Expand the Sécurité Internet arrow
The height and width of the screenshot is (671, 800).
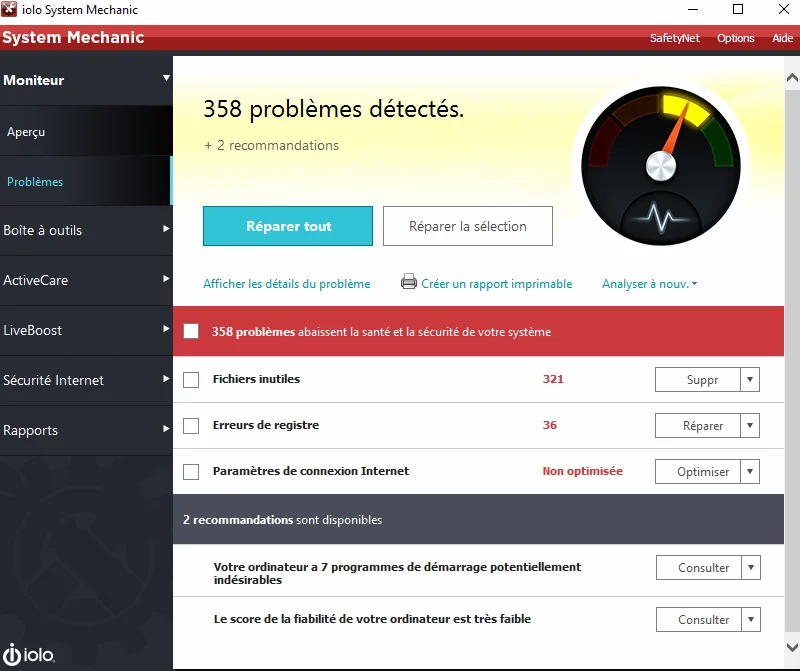click(166, 379)
